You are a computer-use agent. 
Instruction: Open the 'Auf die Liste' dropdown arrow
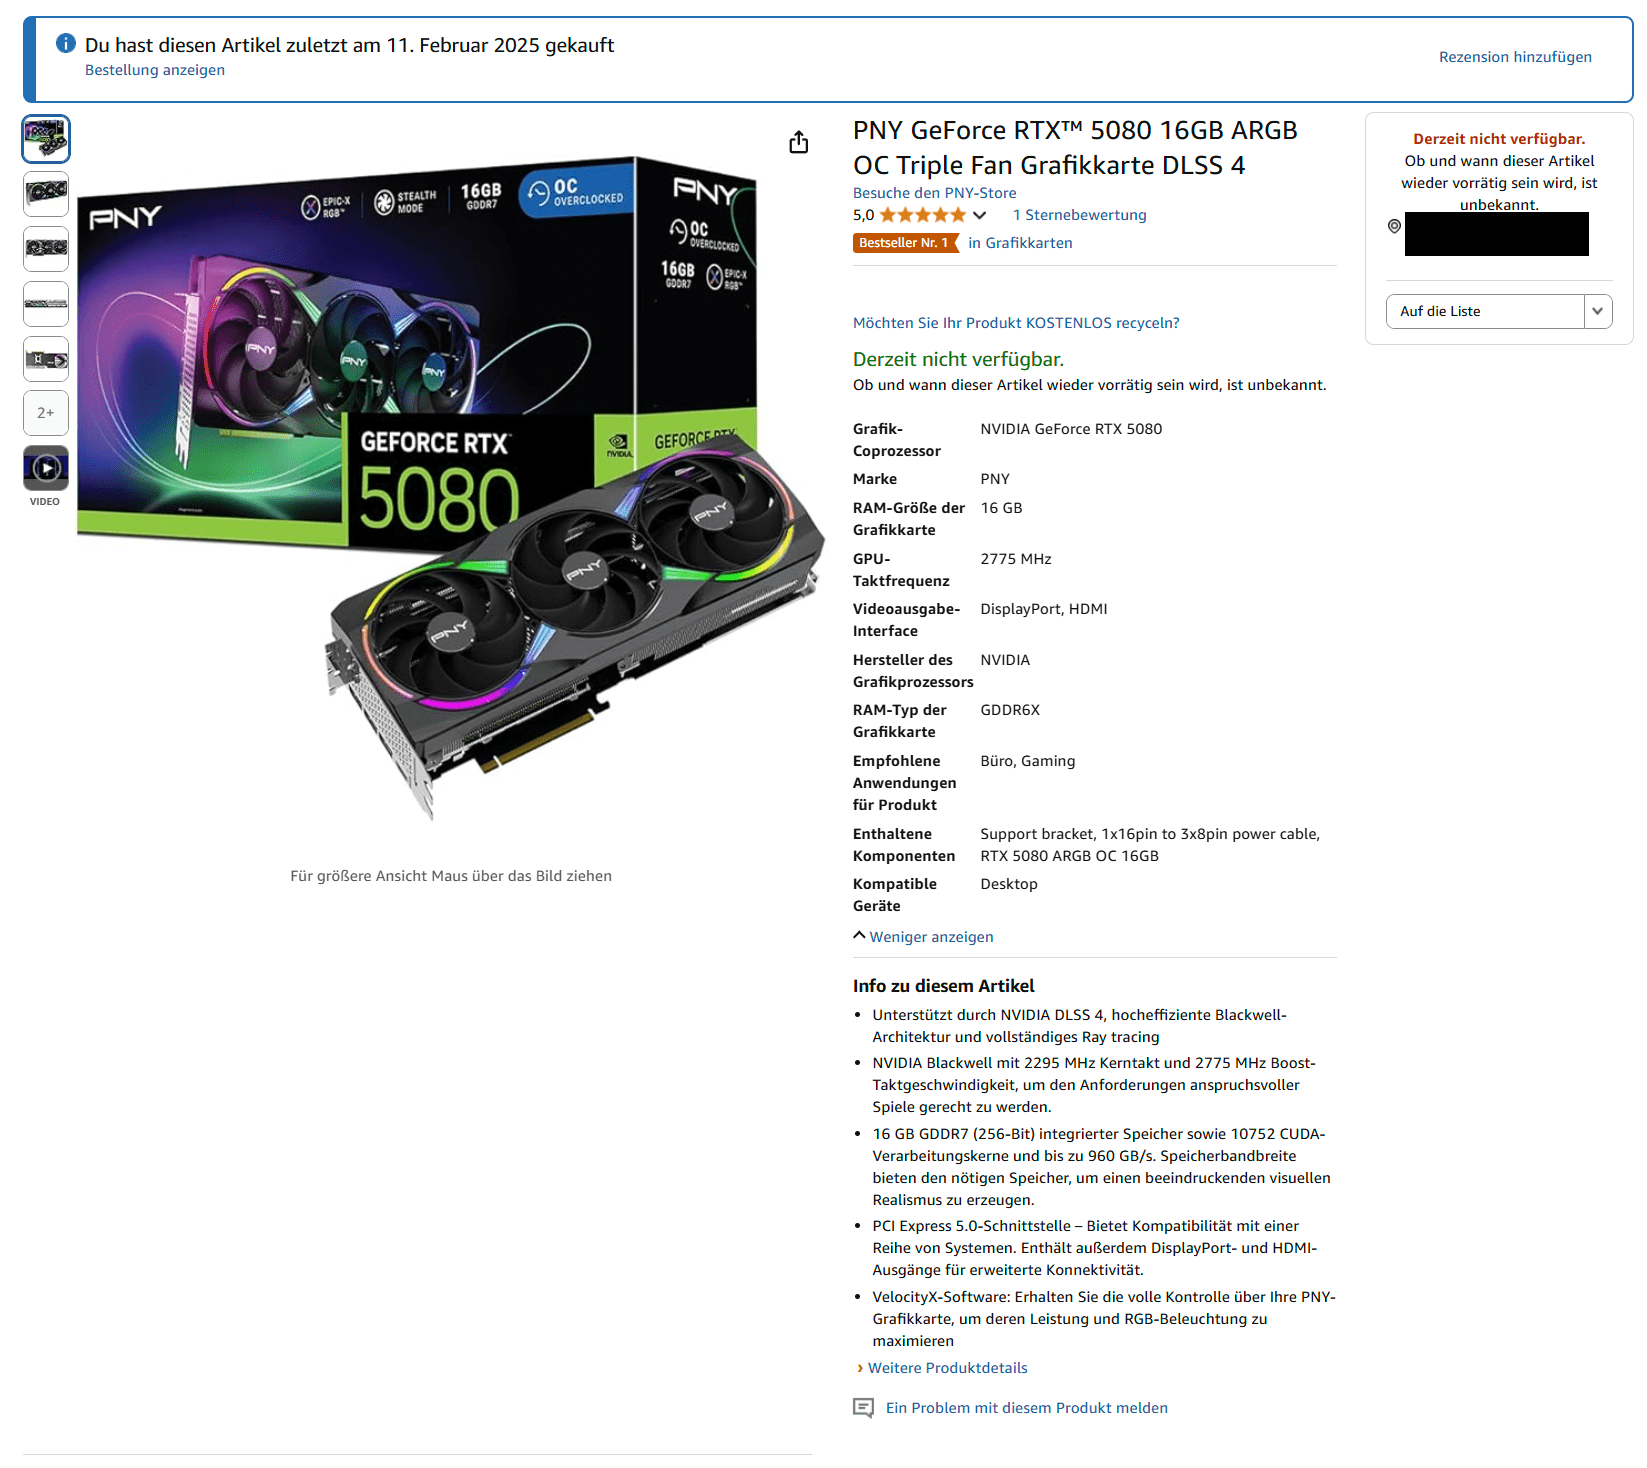(x=1598, y=311)
